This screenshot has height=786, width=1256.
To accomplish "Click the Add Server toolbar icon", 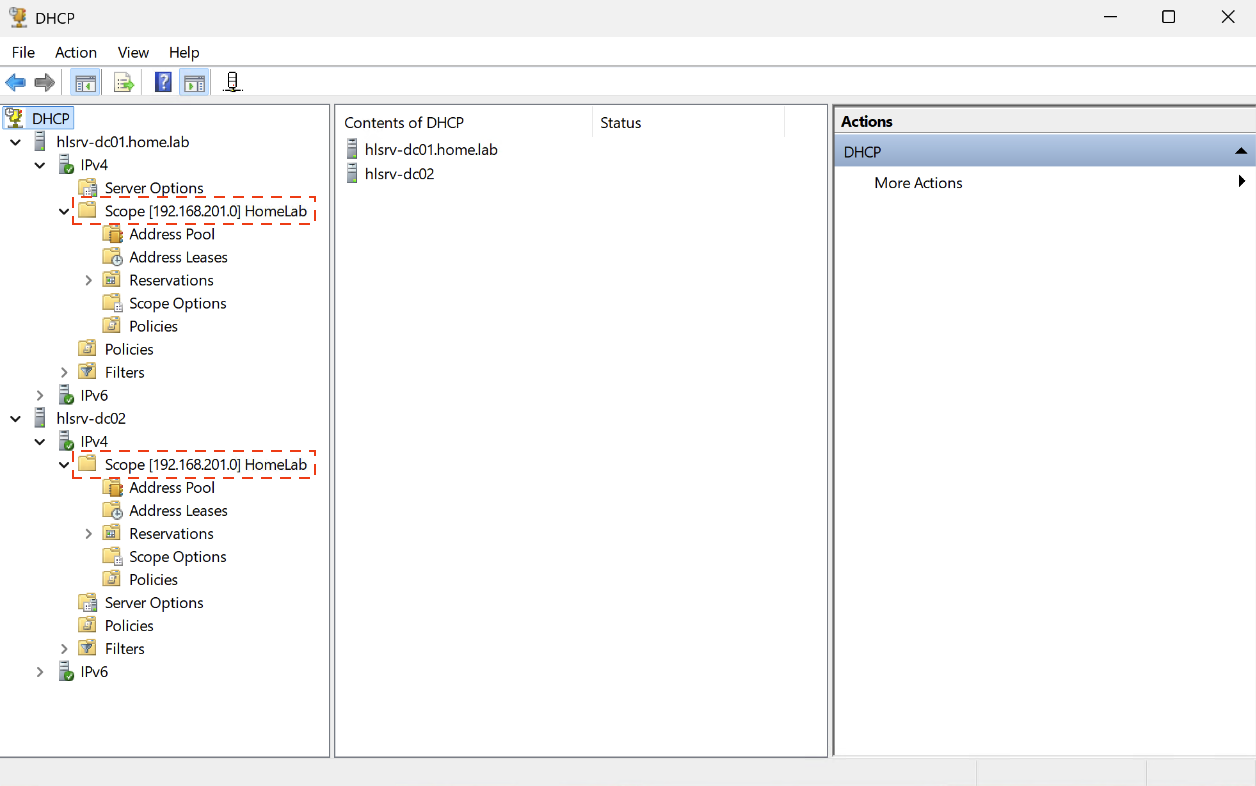I will tap(232, 83).
